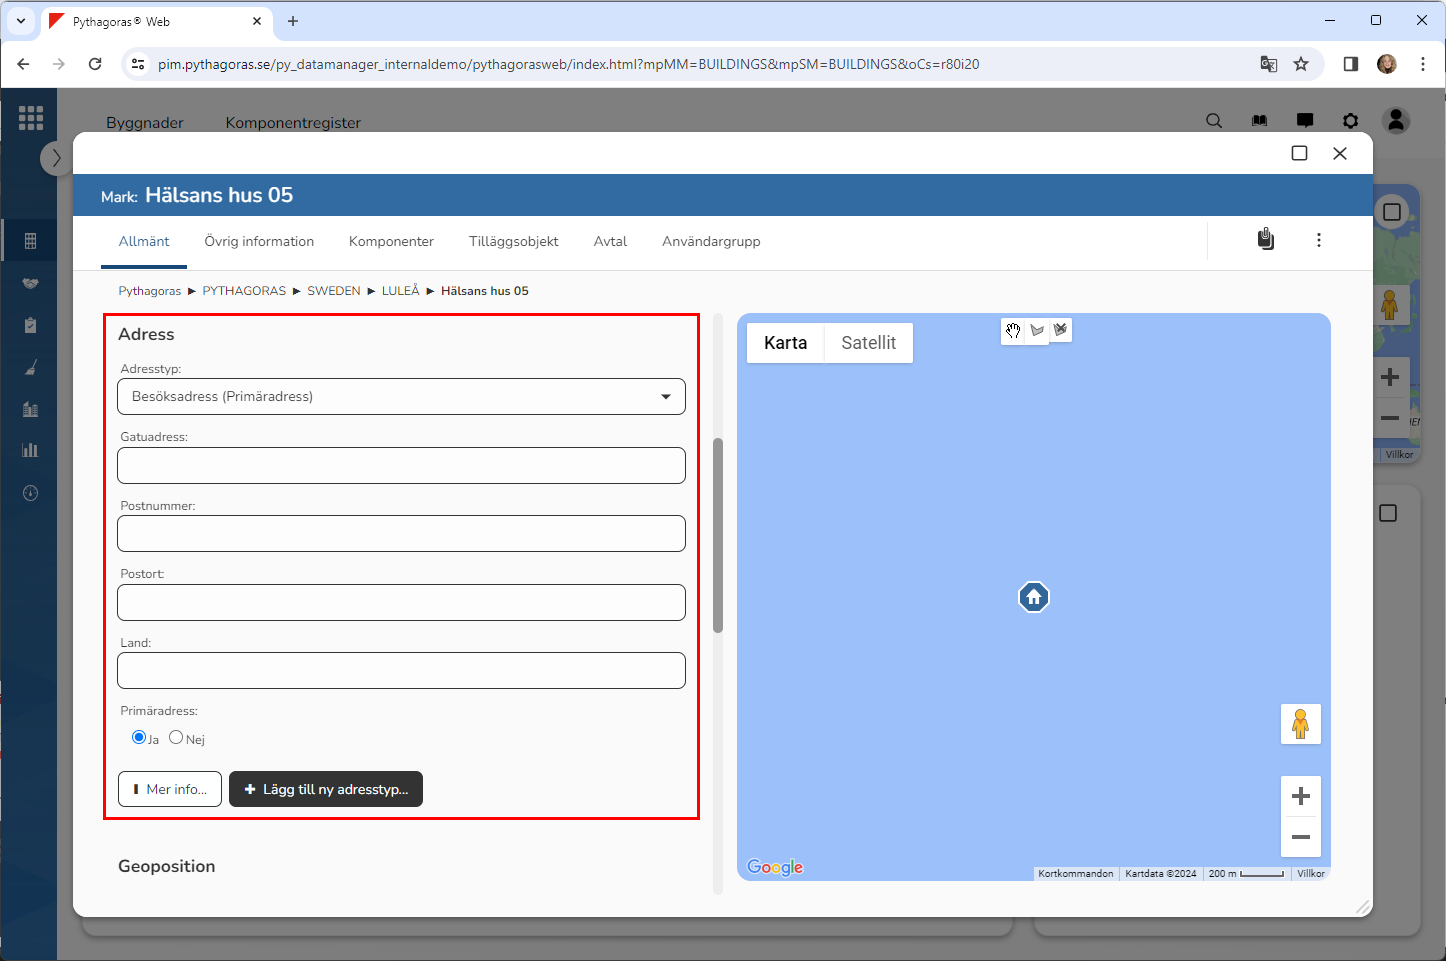Select Nej for Primäradress
The height and width of the screenshot is (961, 1446).
pos(176,737)
